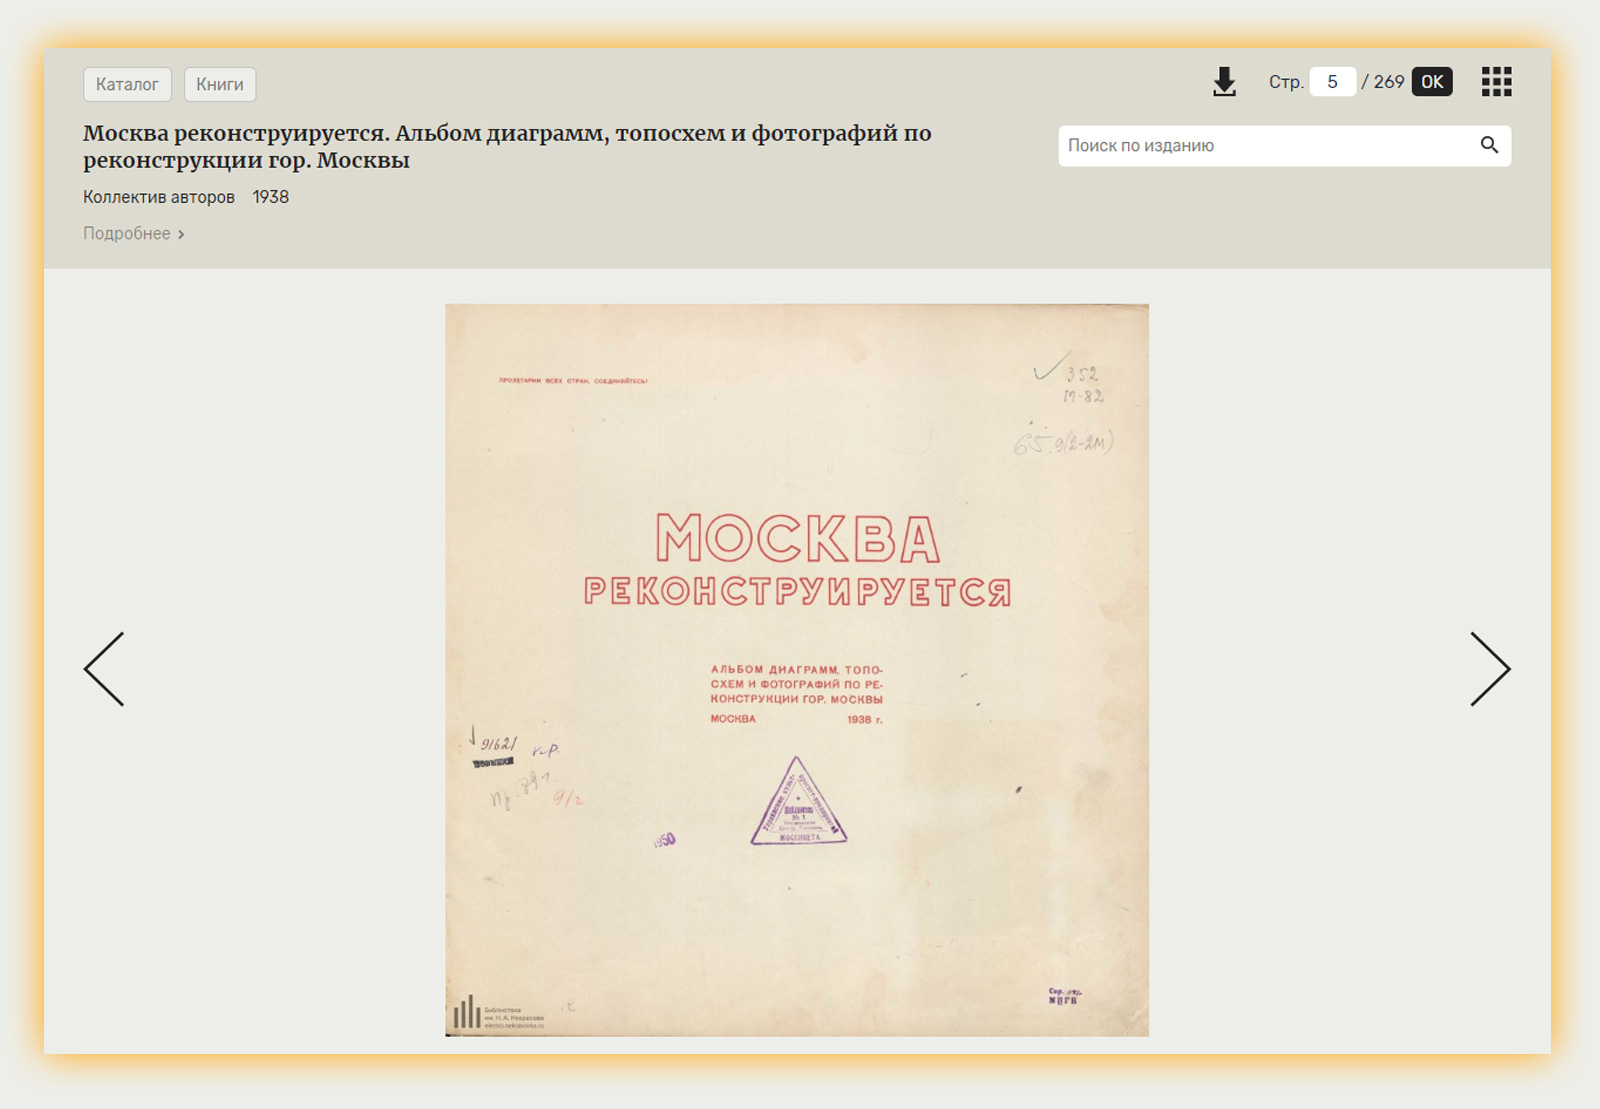Click the book title Москва реконструируется heading

tap(507, 146)
